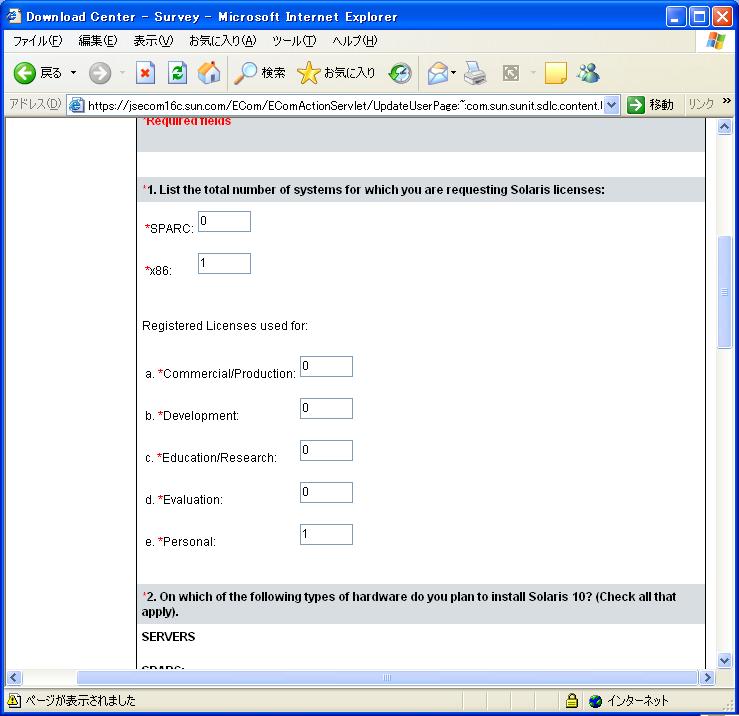Click the Evaluation count field
The image size is (739, 716).
(326, 492)
